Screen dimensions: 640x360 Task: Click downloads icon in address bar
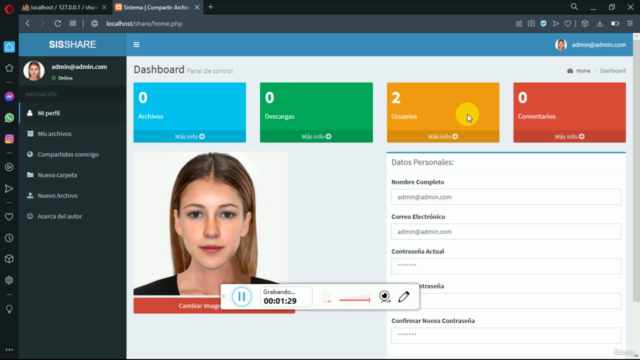(x=600, y=24)
